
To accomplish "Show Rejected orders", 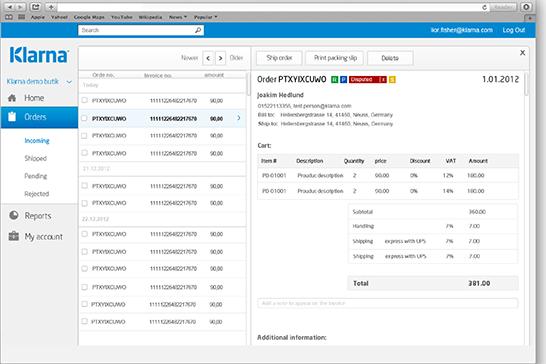I will [37, 194].
